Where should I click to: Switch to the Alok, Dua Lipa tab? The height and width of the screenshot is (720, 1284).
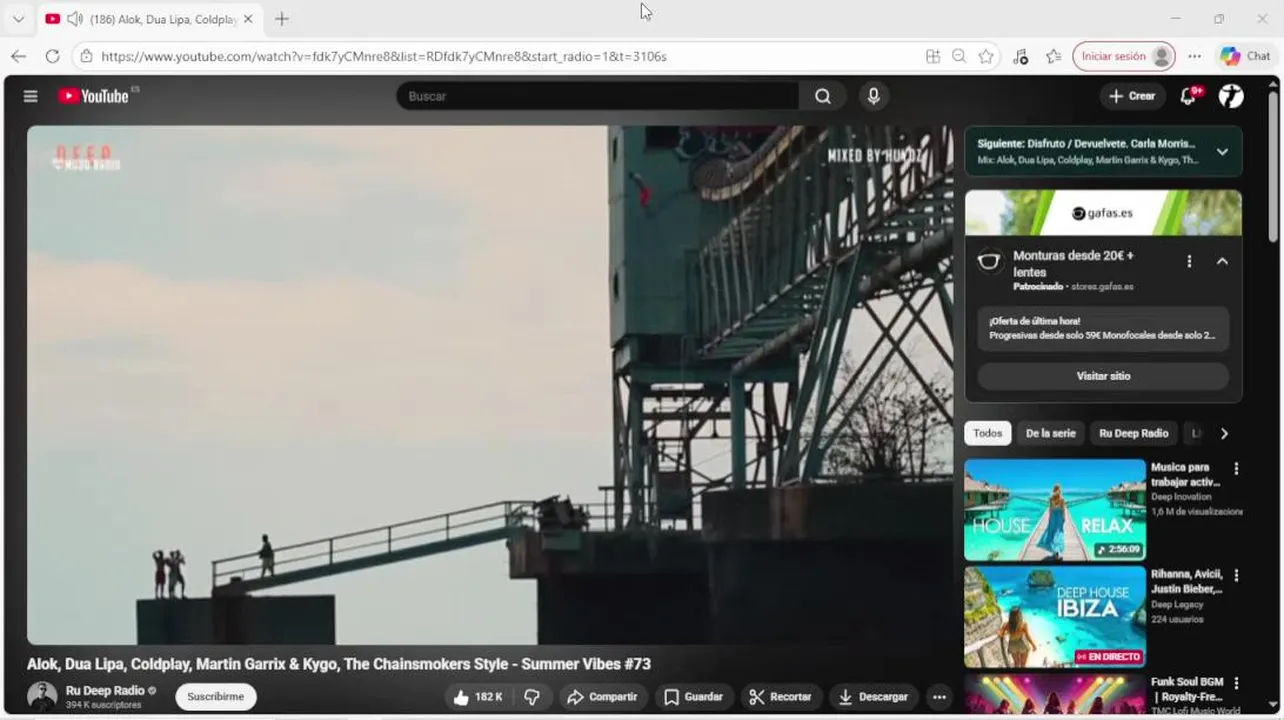click(x=150, y=19)
